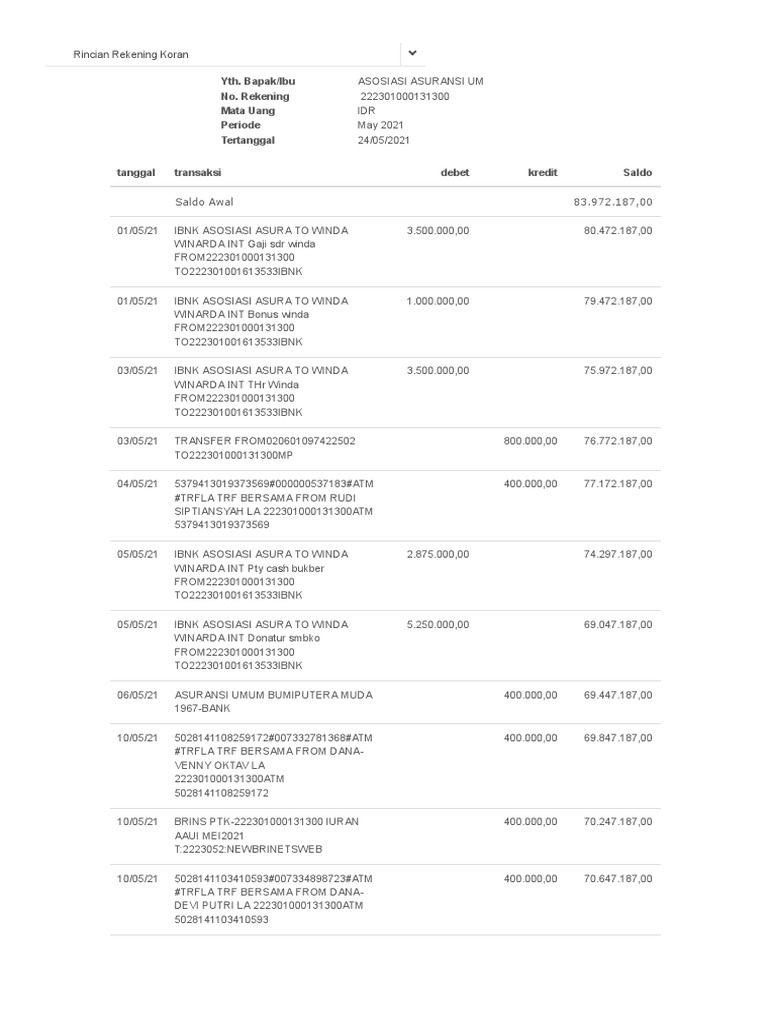Expand the Rincian Rekening Koran chevron

(412, 54)
